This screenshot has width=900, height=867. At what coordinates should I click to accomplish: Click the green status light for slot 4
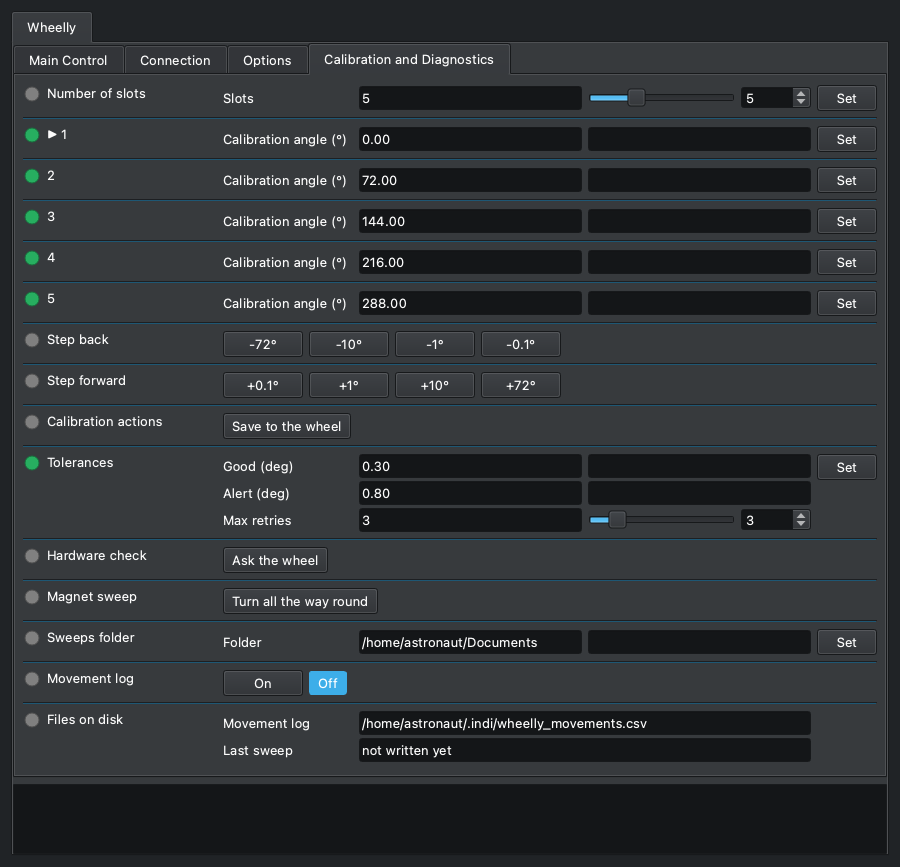click(x=32, y=258)
